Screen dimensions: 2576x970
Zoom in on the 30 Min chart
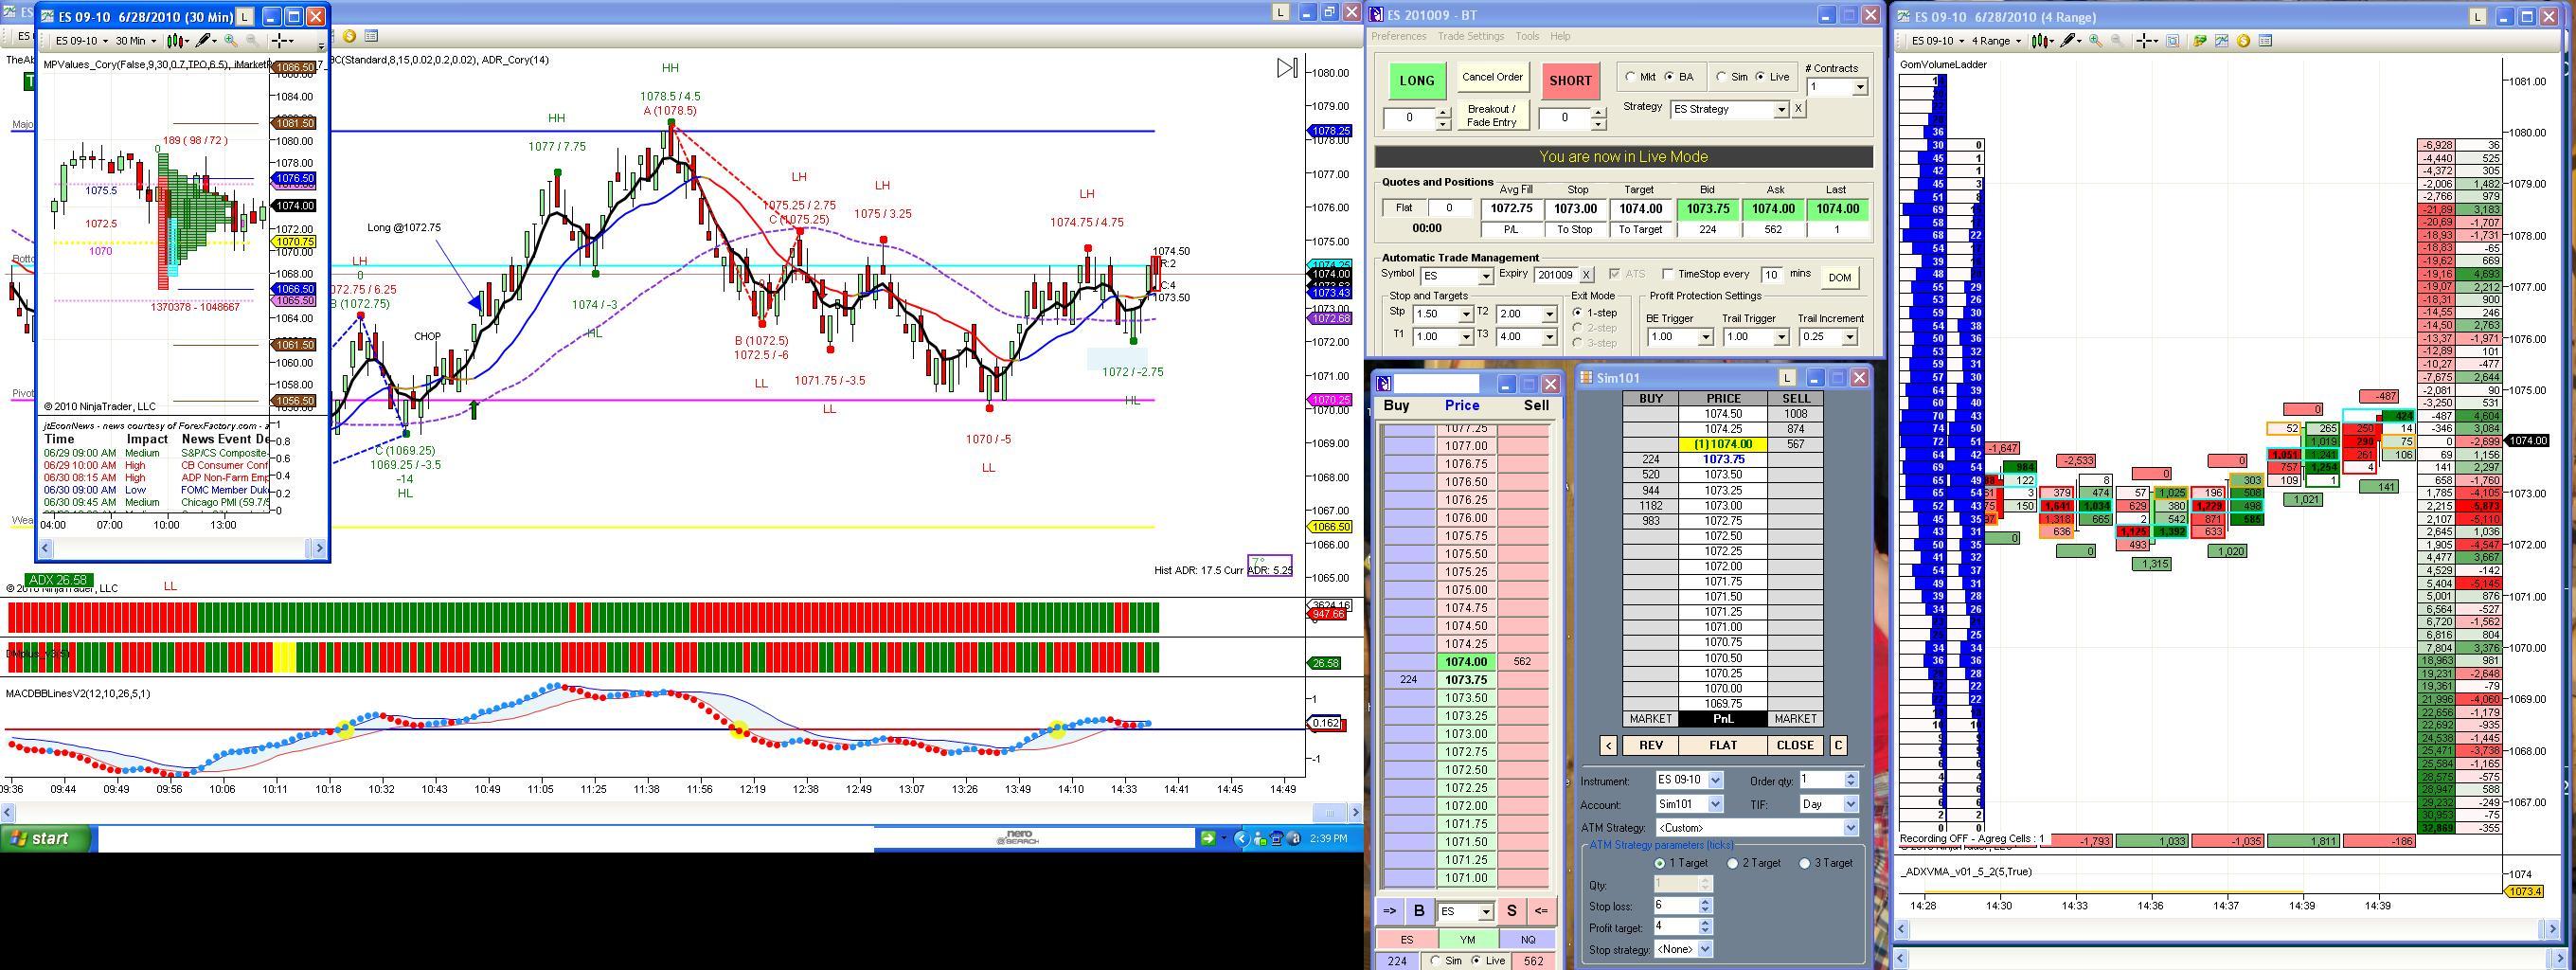231,41
